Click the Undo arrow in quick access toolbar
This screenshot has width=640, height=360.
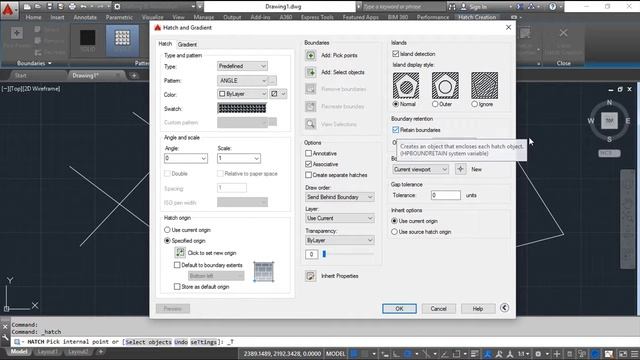pyautogui.click(x=84, y=7)
